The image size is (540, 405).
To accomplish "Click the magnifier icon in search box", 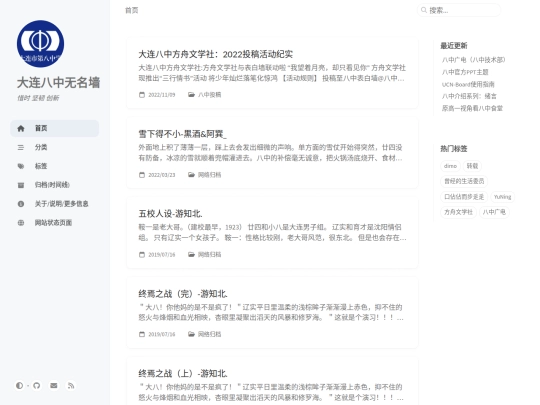I will click(424, 10).
